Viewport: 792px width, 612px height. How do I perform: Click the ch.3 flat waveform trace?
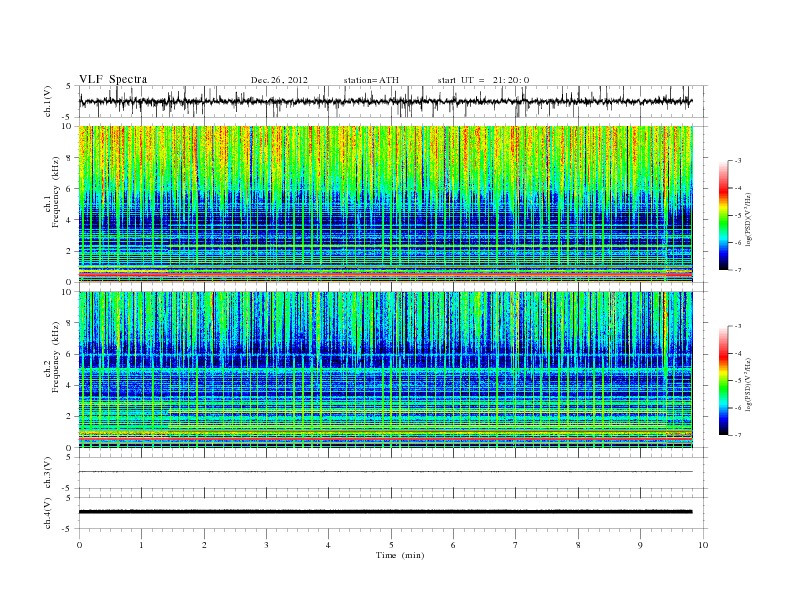(385, 472)
